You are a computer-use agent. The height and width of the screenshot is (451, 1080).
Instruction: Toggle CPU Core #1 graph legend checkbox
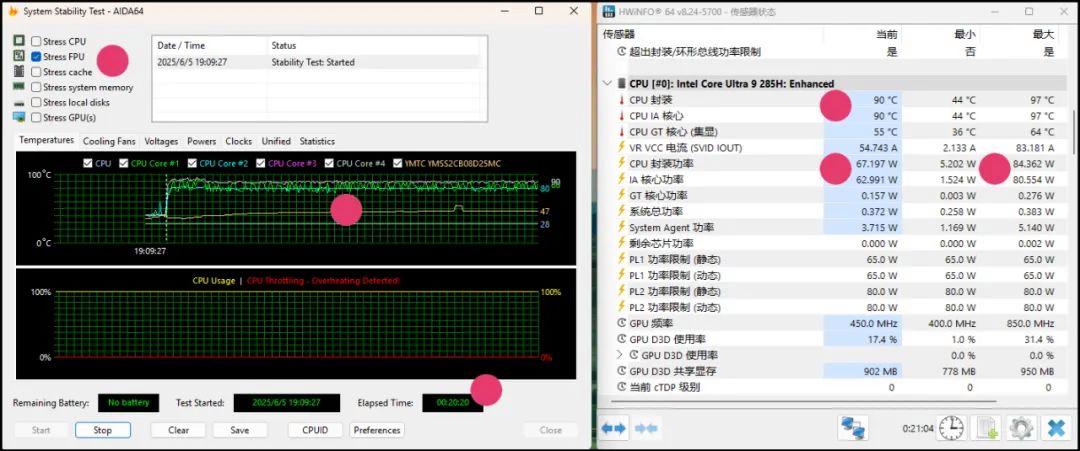[x=124, y=163]
